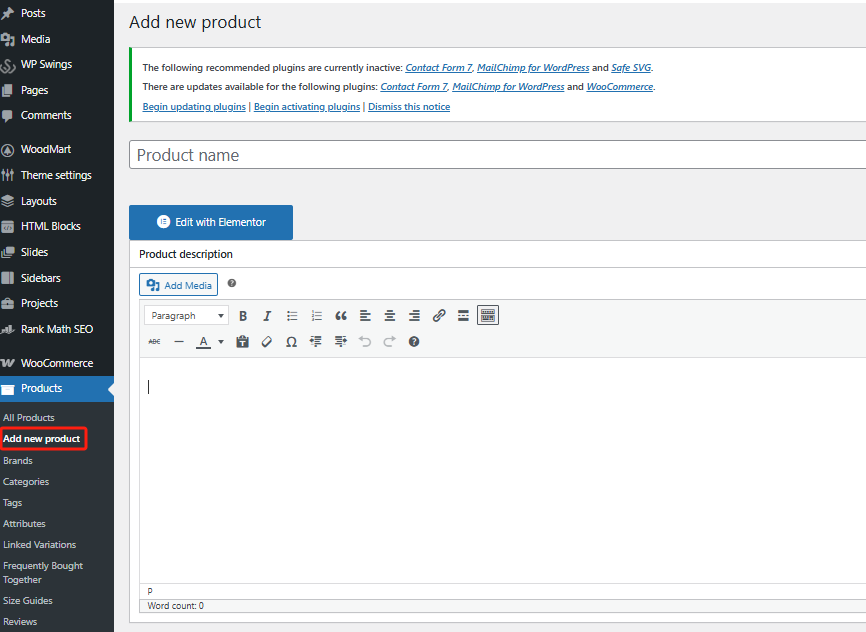Toggle strikethrough formatting
866x632 pixels.
(x=154, y=342)
